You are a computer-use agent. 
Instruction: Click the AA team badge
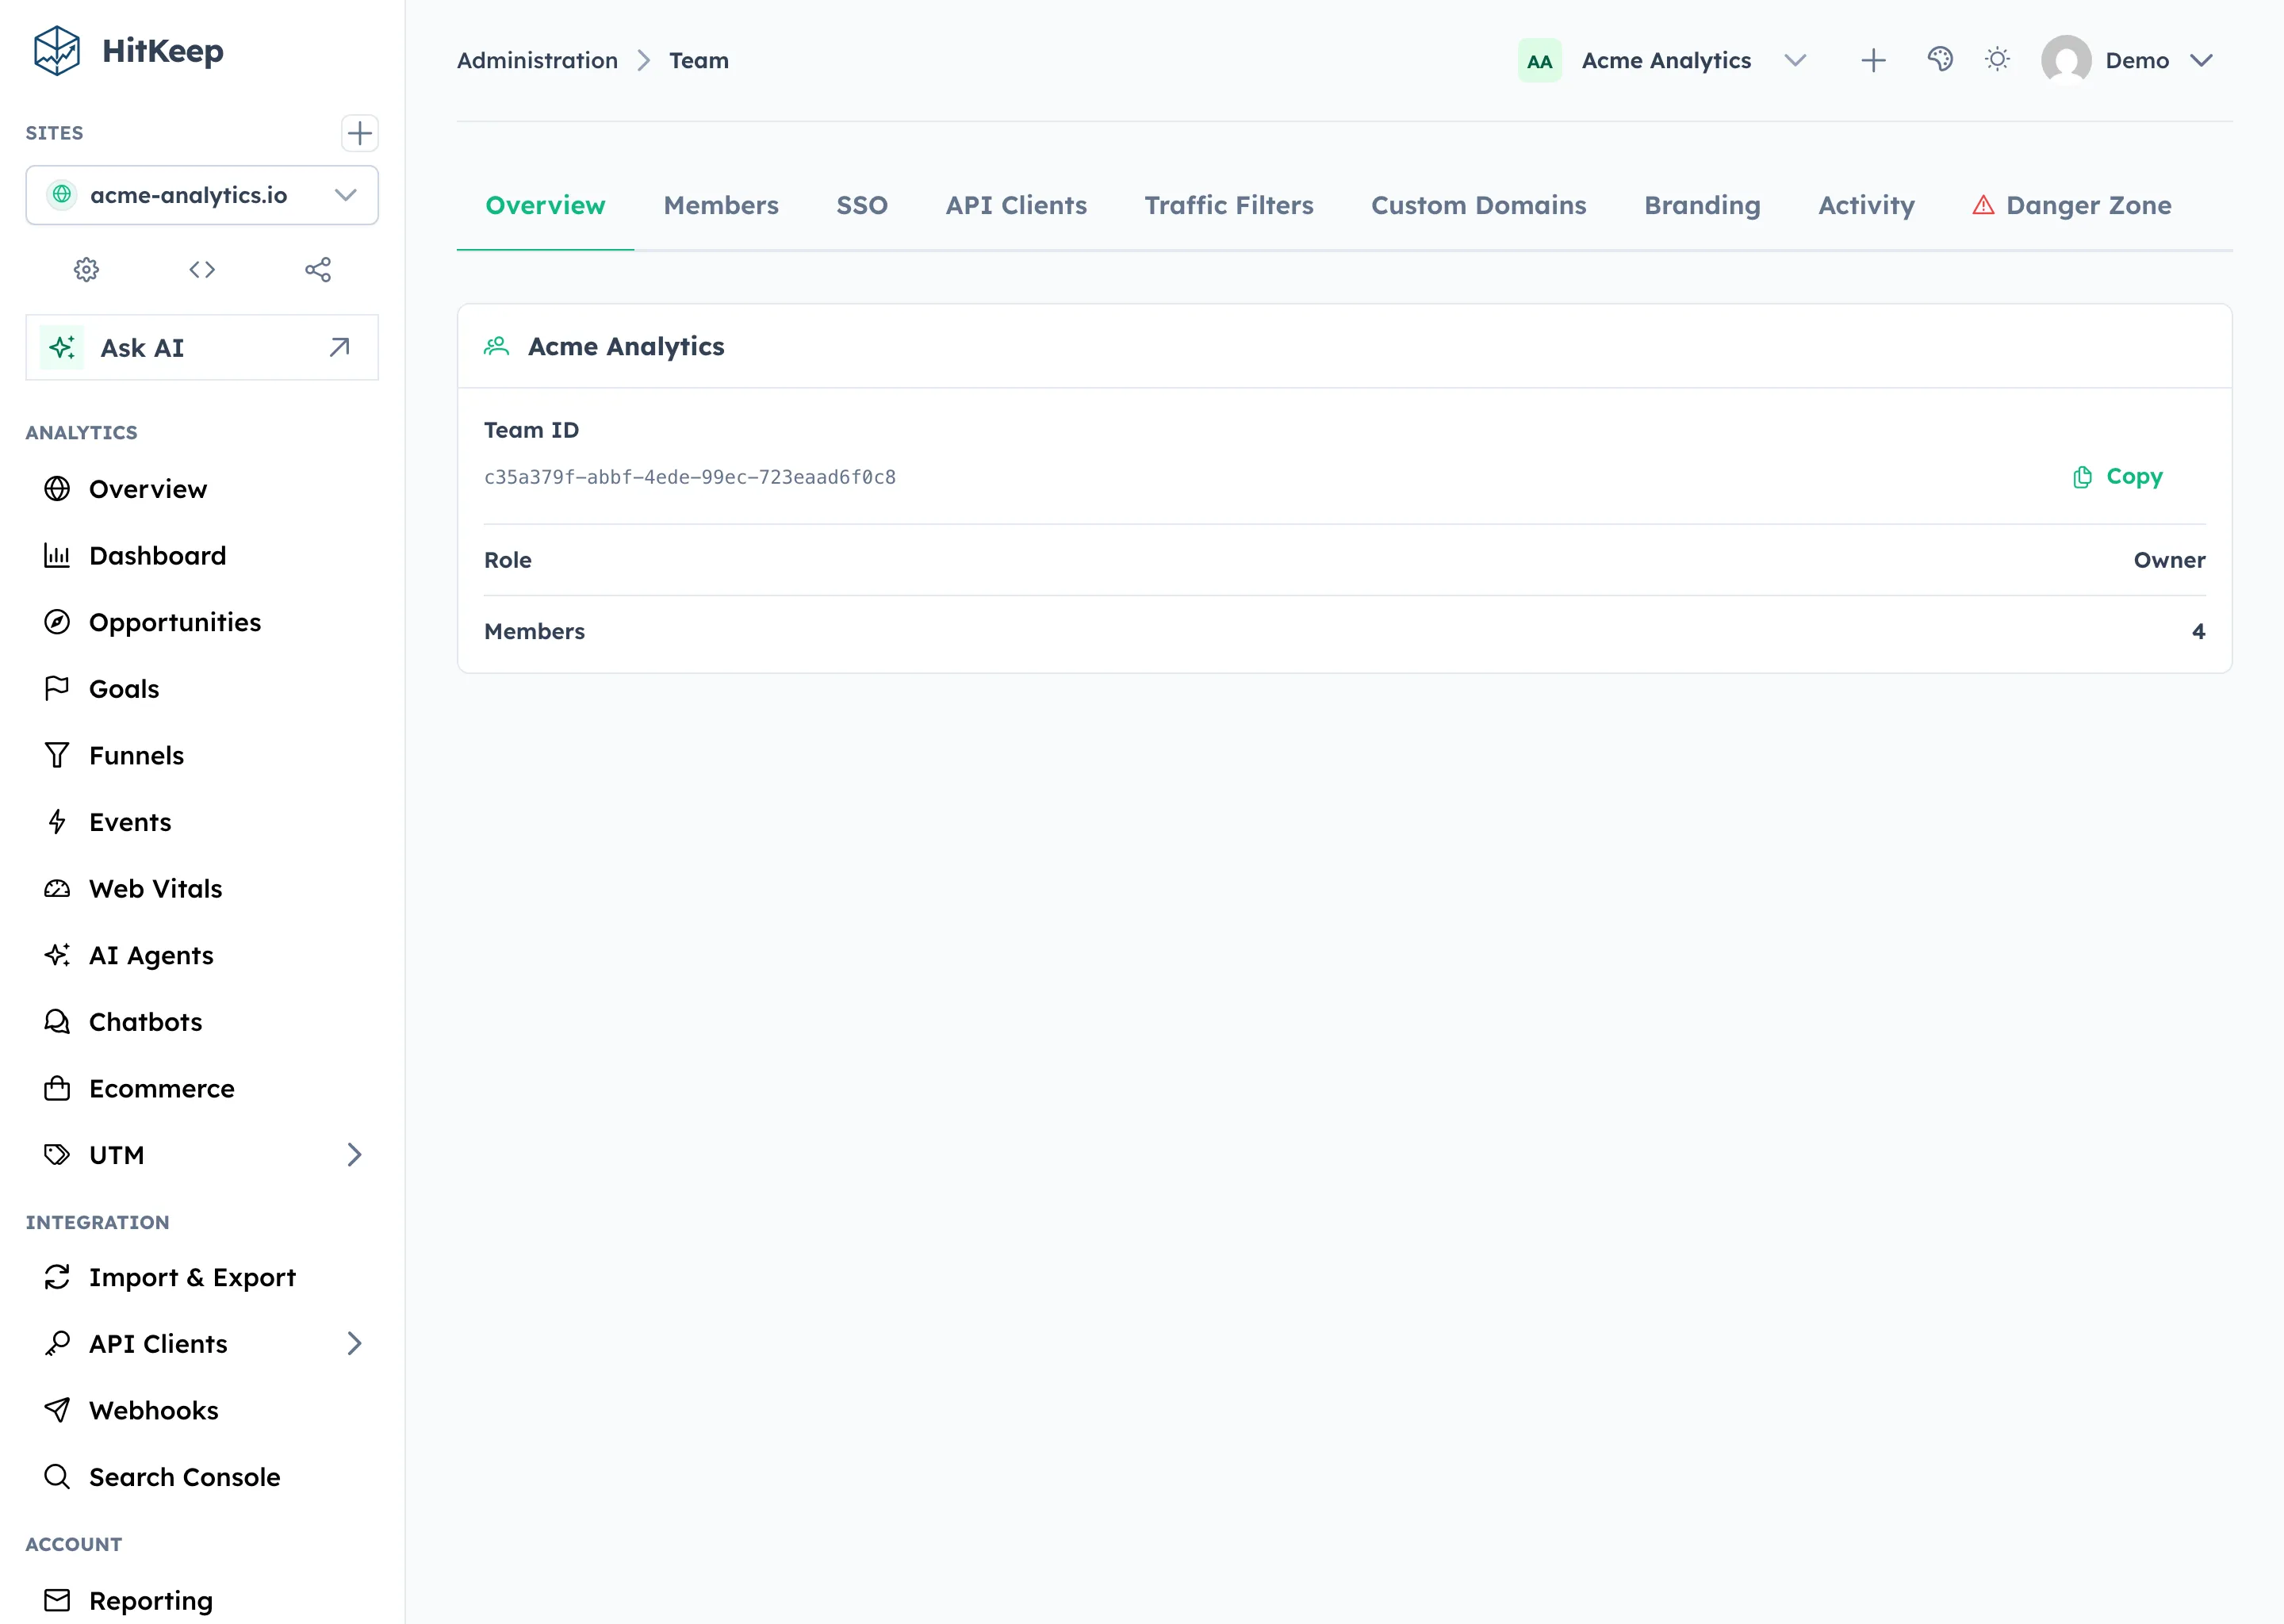click(x=1539, y=61)
